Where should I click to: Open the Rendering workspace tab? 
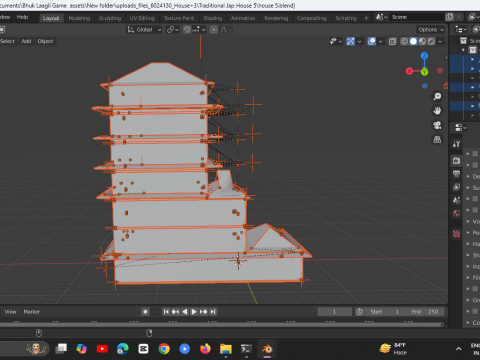coord(276,18)
